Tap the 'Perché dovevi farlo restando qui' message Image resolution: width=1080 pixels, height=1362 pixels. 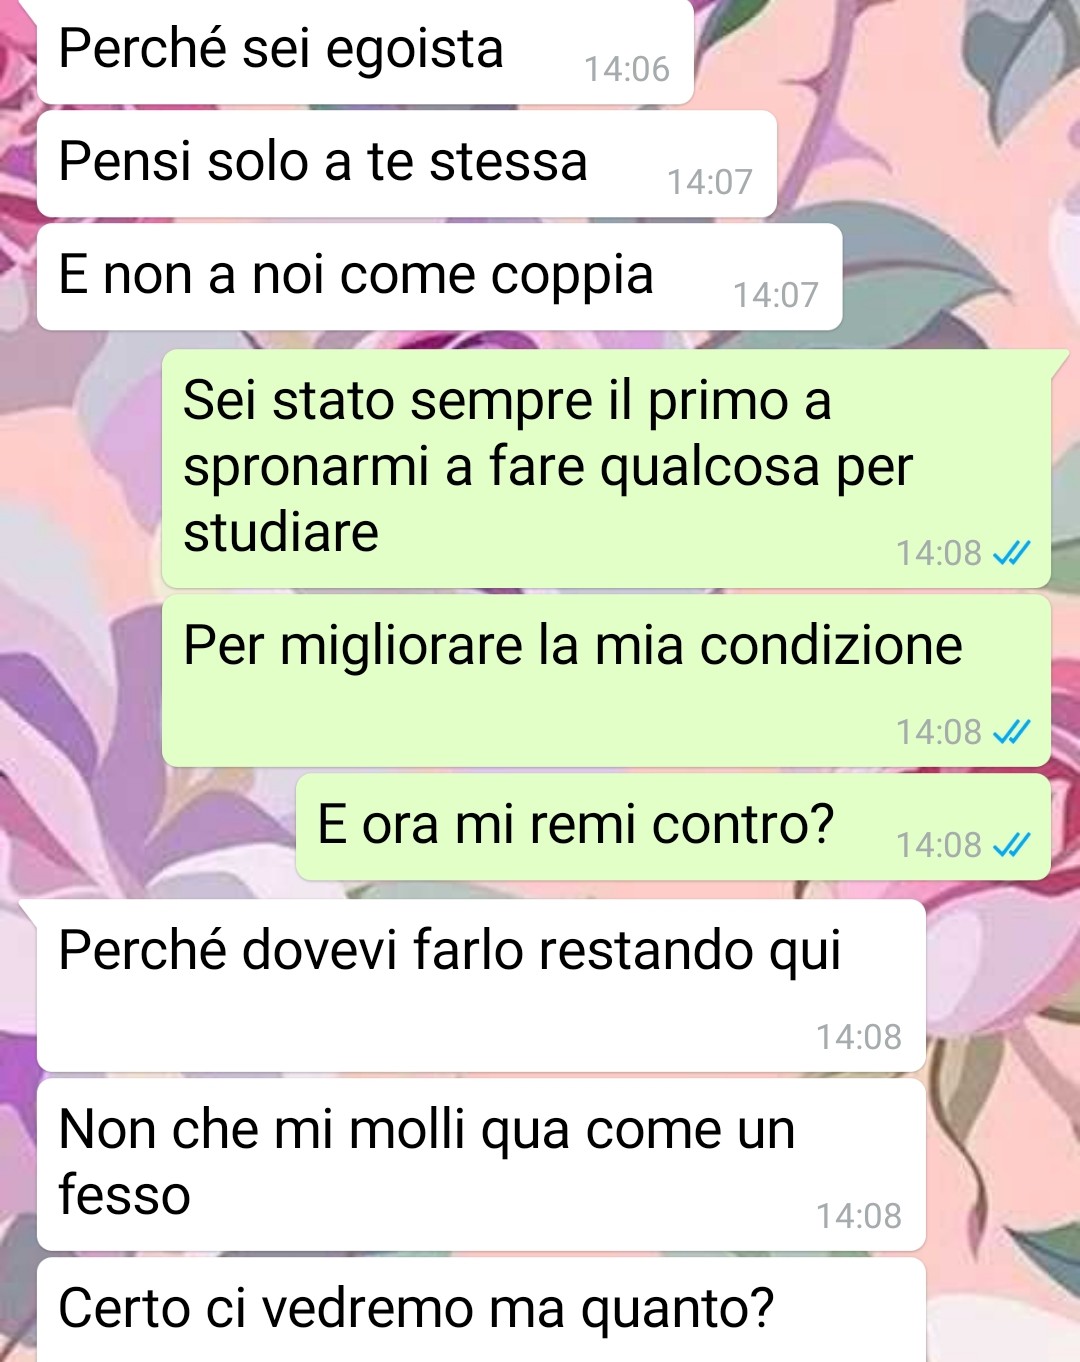pos(481,986)
